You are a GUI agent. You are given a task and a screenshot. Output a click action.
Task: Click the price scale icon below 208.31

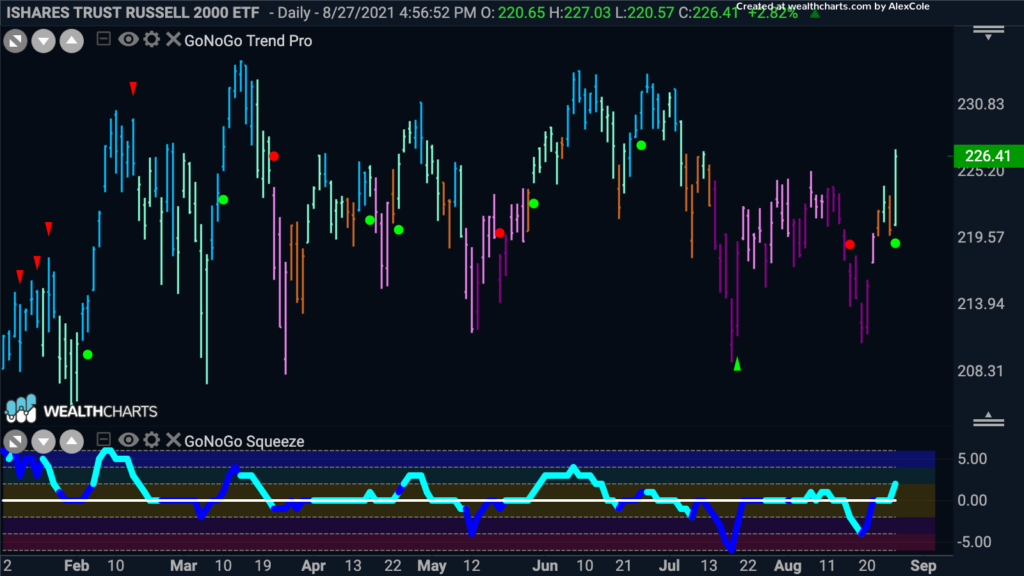pos(989,420)
